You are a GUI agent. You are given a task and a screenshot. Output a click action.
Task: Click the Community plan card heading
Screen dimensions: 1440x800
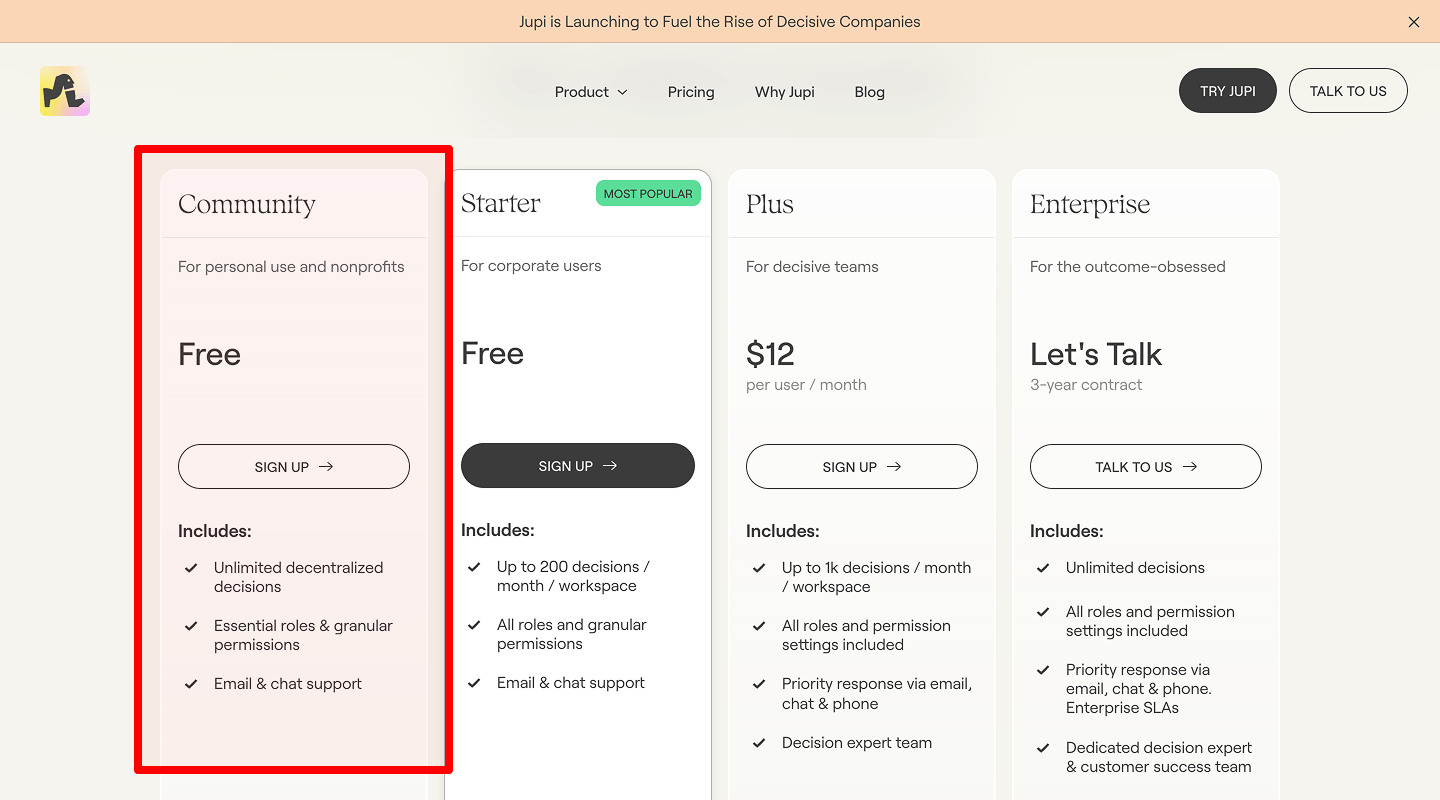tap(246, 204)
